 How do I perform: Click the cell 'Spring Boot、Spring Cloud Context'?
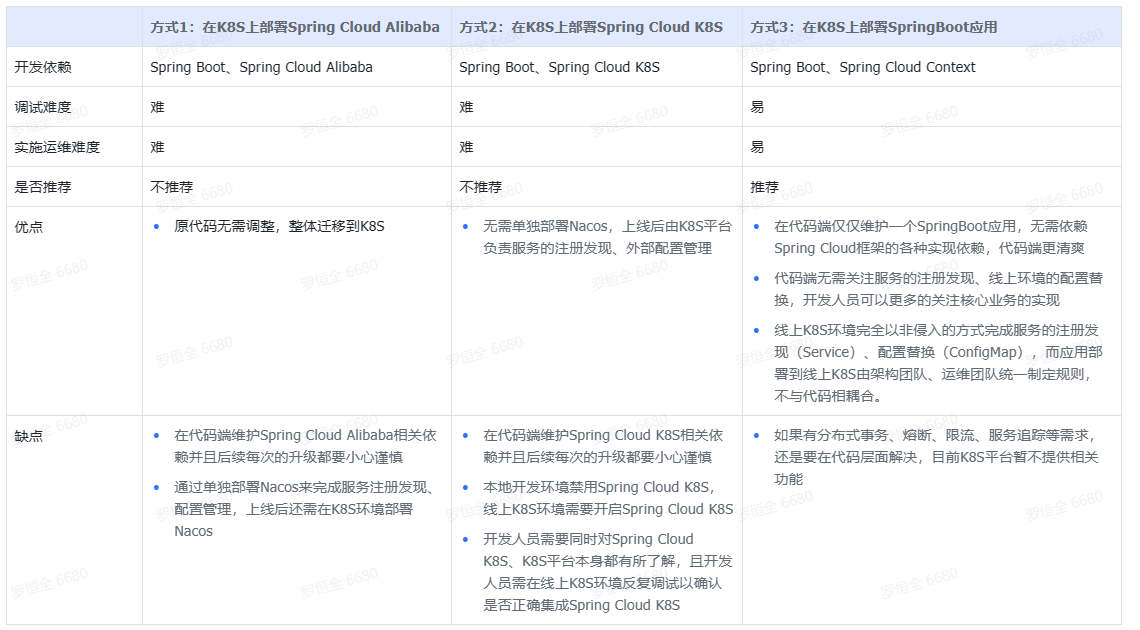coord(862,68)
